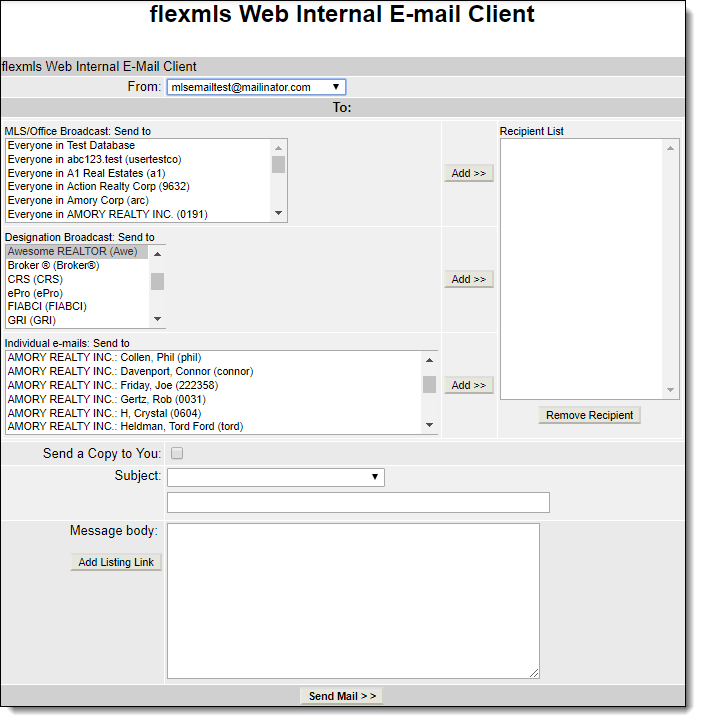Focus the subject text input field

pos(358,502)
